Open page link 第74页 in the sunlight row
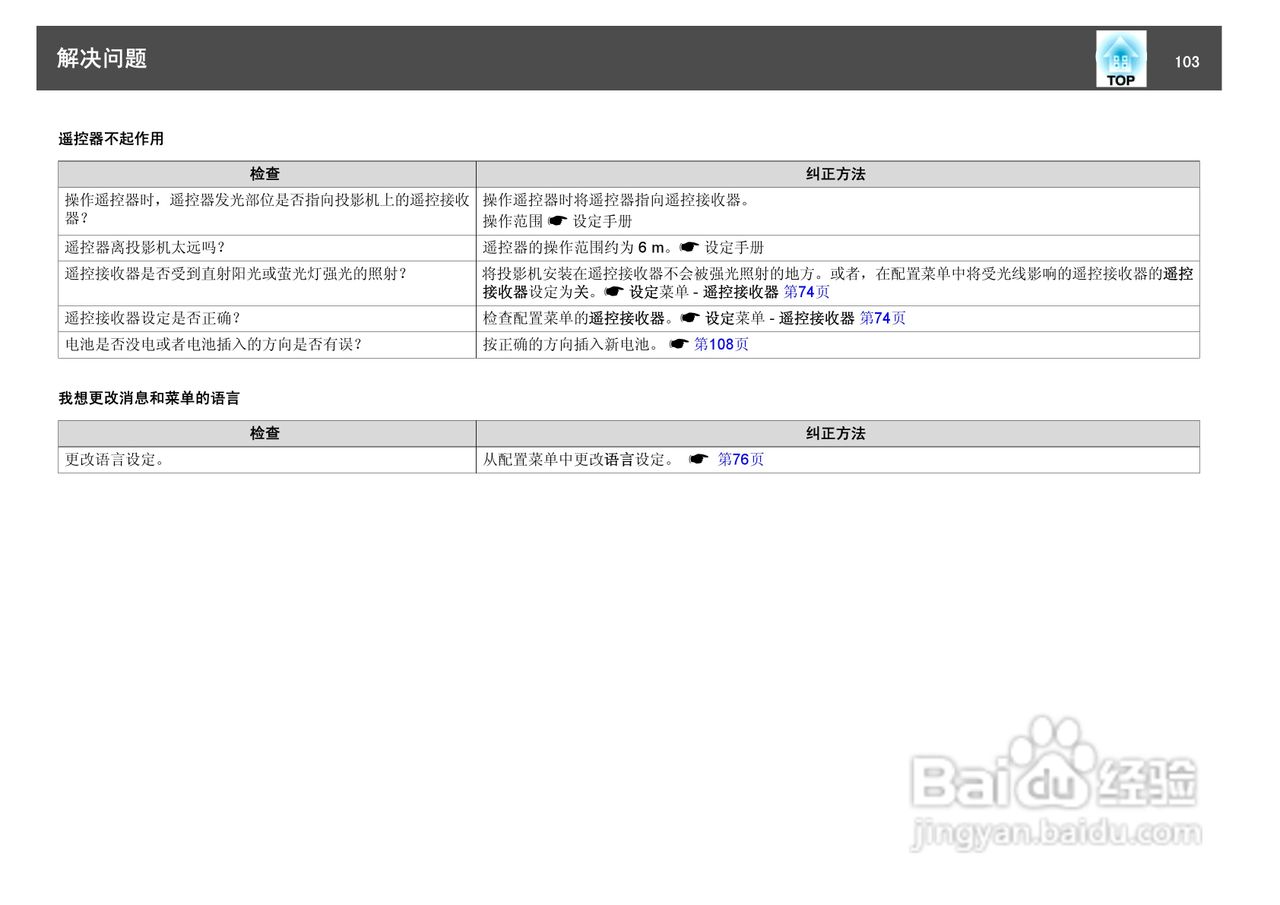The image size is (1280, 905). [x=806, y=293]
